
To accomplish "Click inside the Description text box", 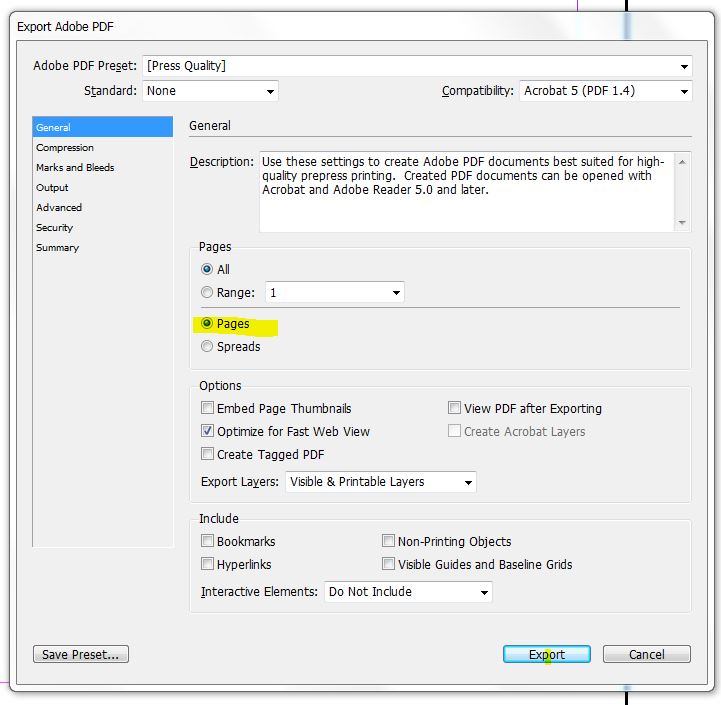I will pos(467,192).
